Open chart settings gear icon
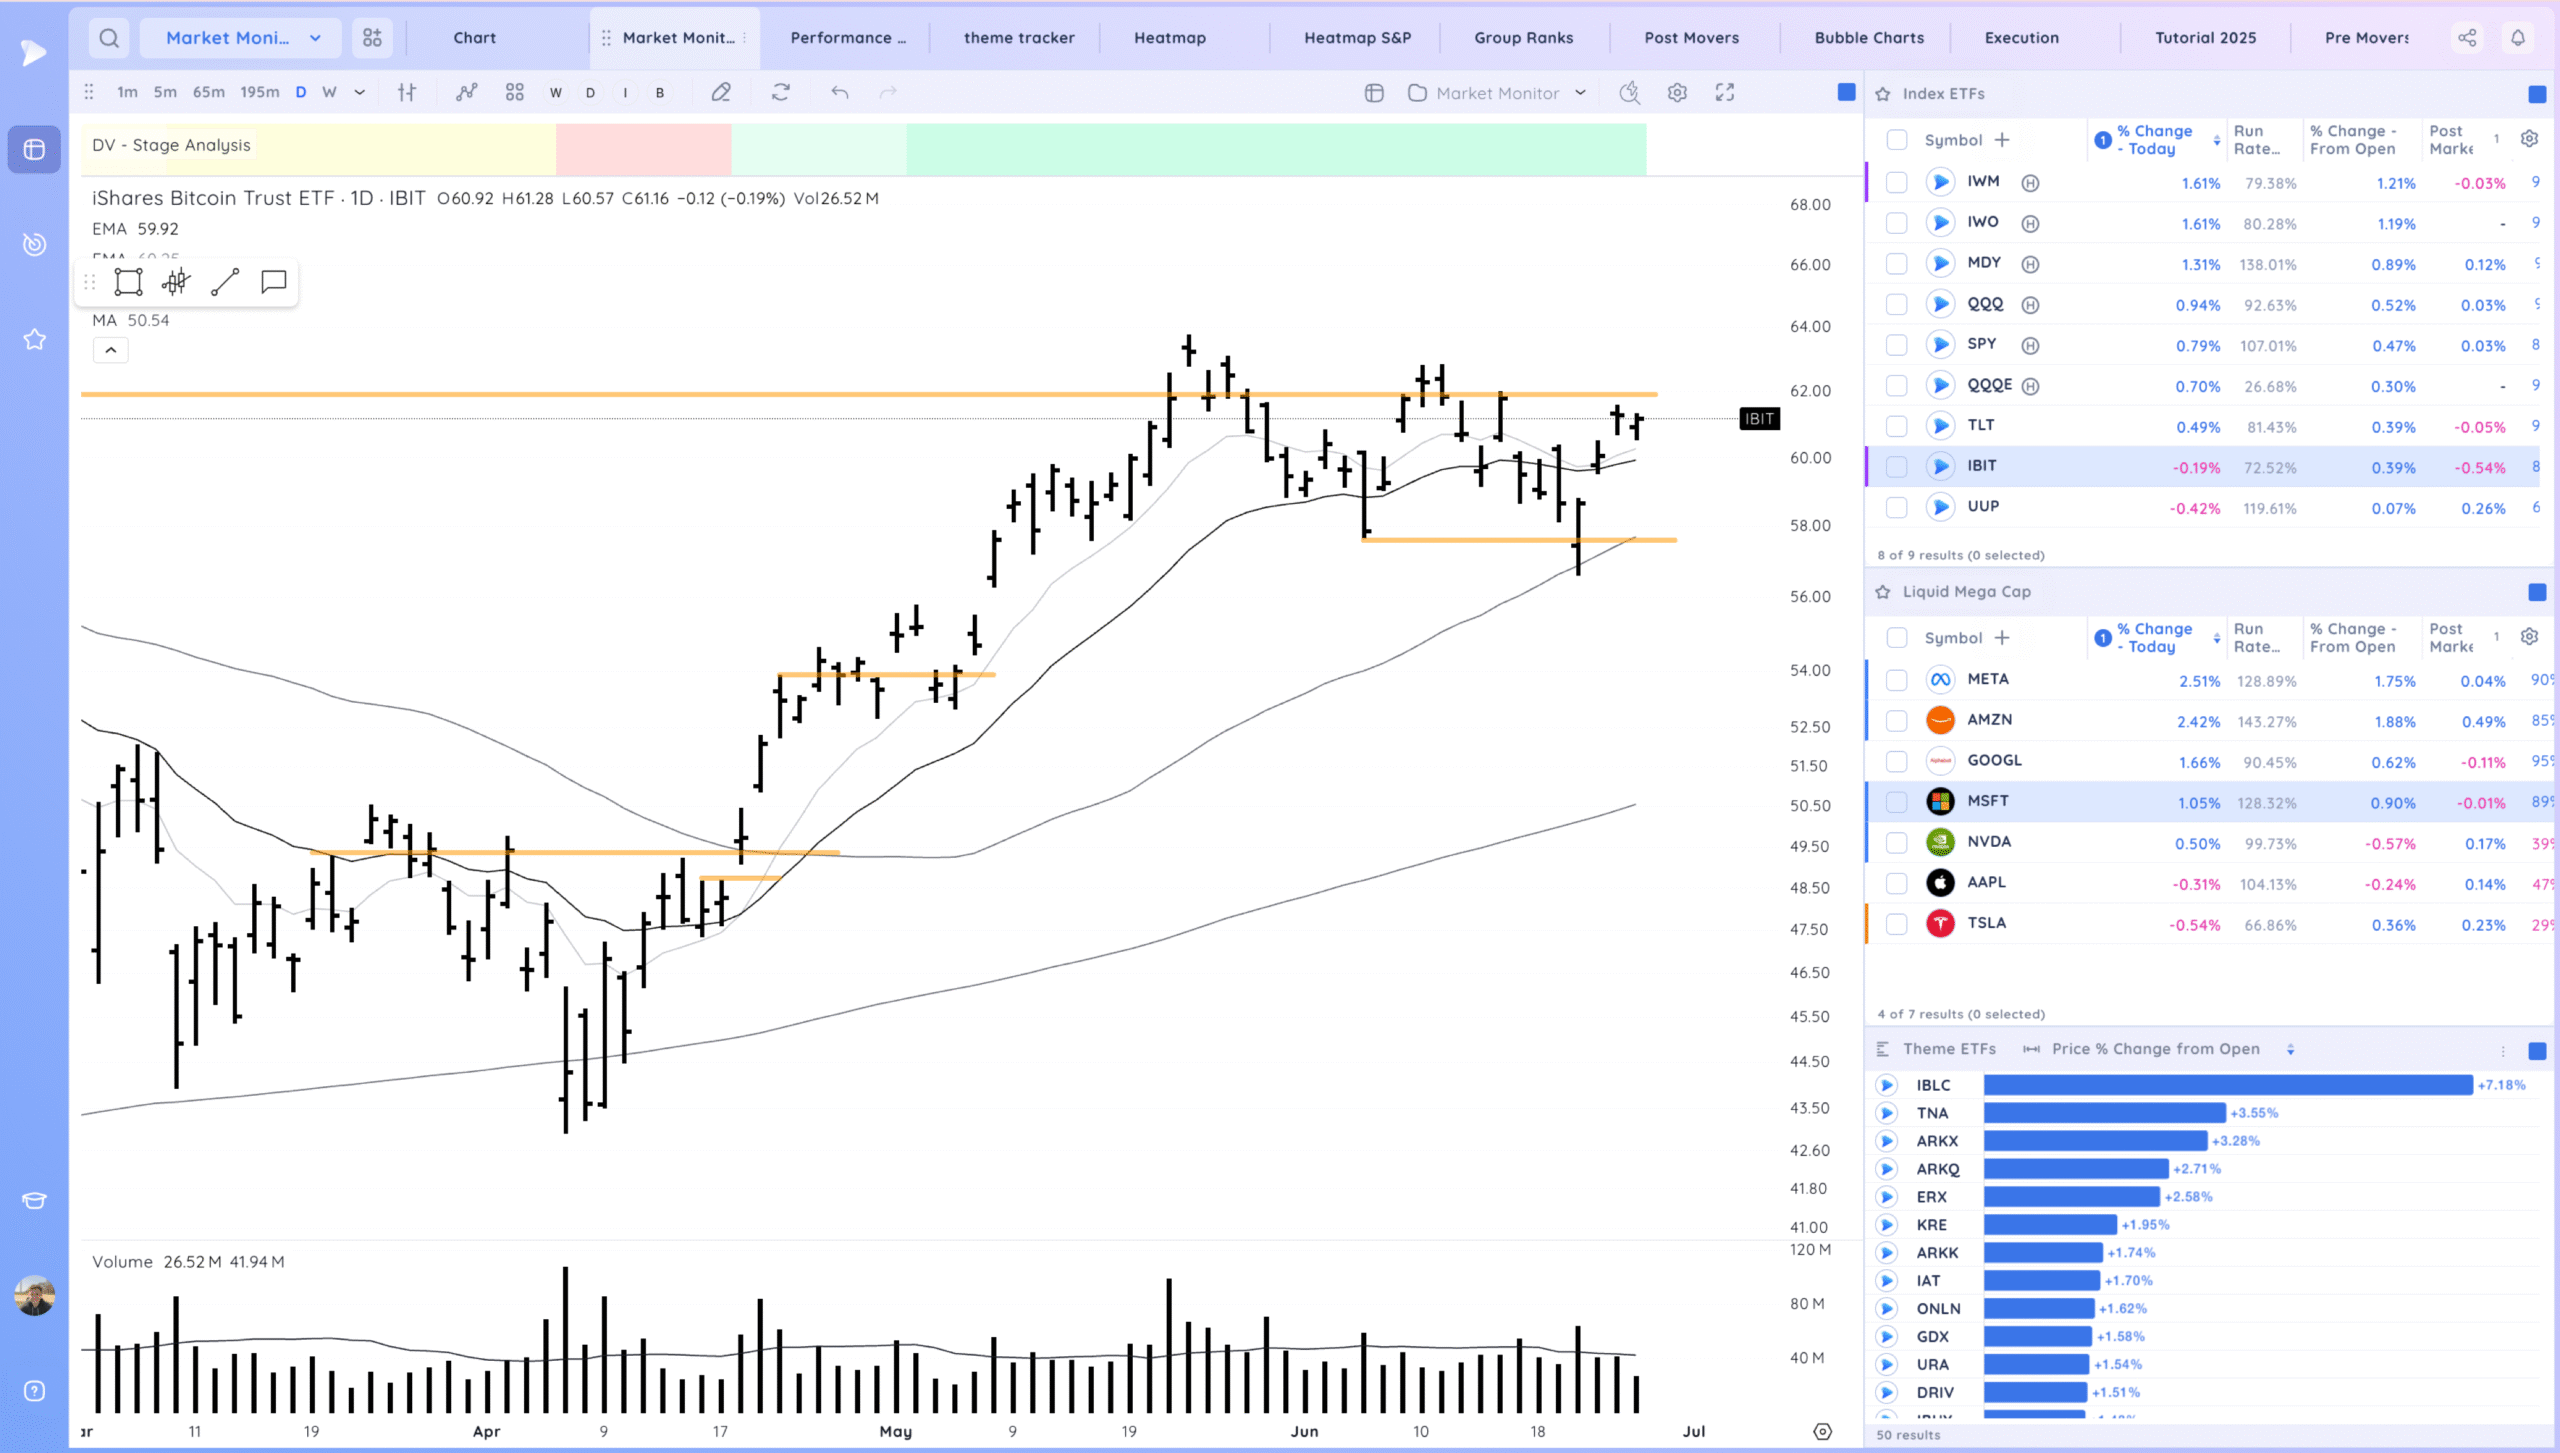The width and height of the screenshot is (2560, 1453). (x=1677, y=93)
